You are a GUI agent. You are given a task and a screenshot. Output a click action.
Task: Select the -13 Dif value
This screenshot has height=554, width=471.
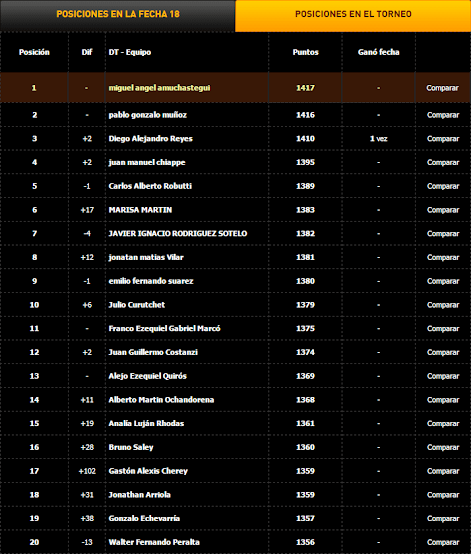(87, 542)
